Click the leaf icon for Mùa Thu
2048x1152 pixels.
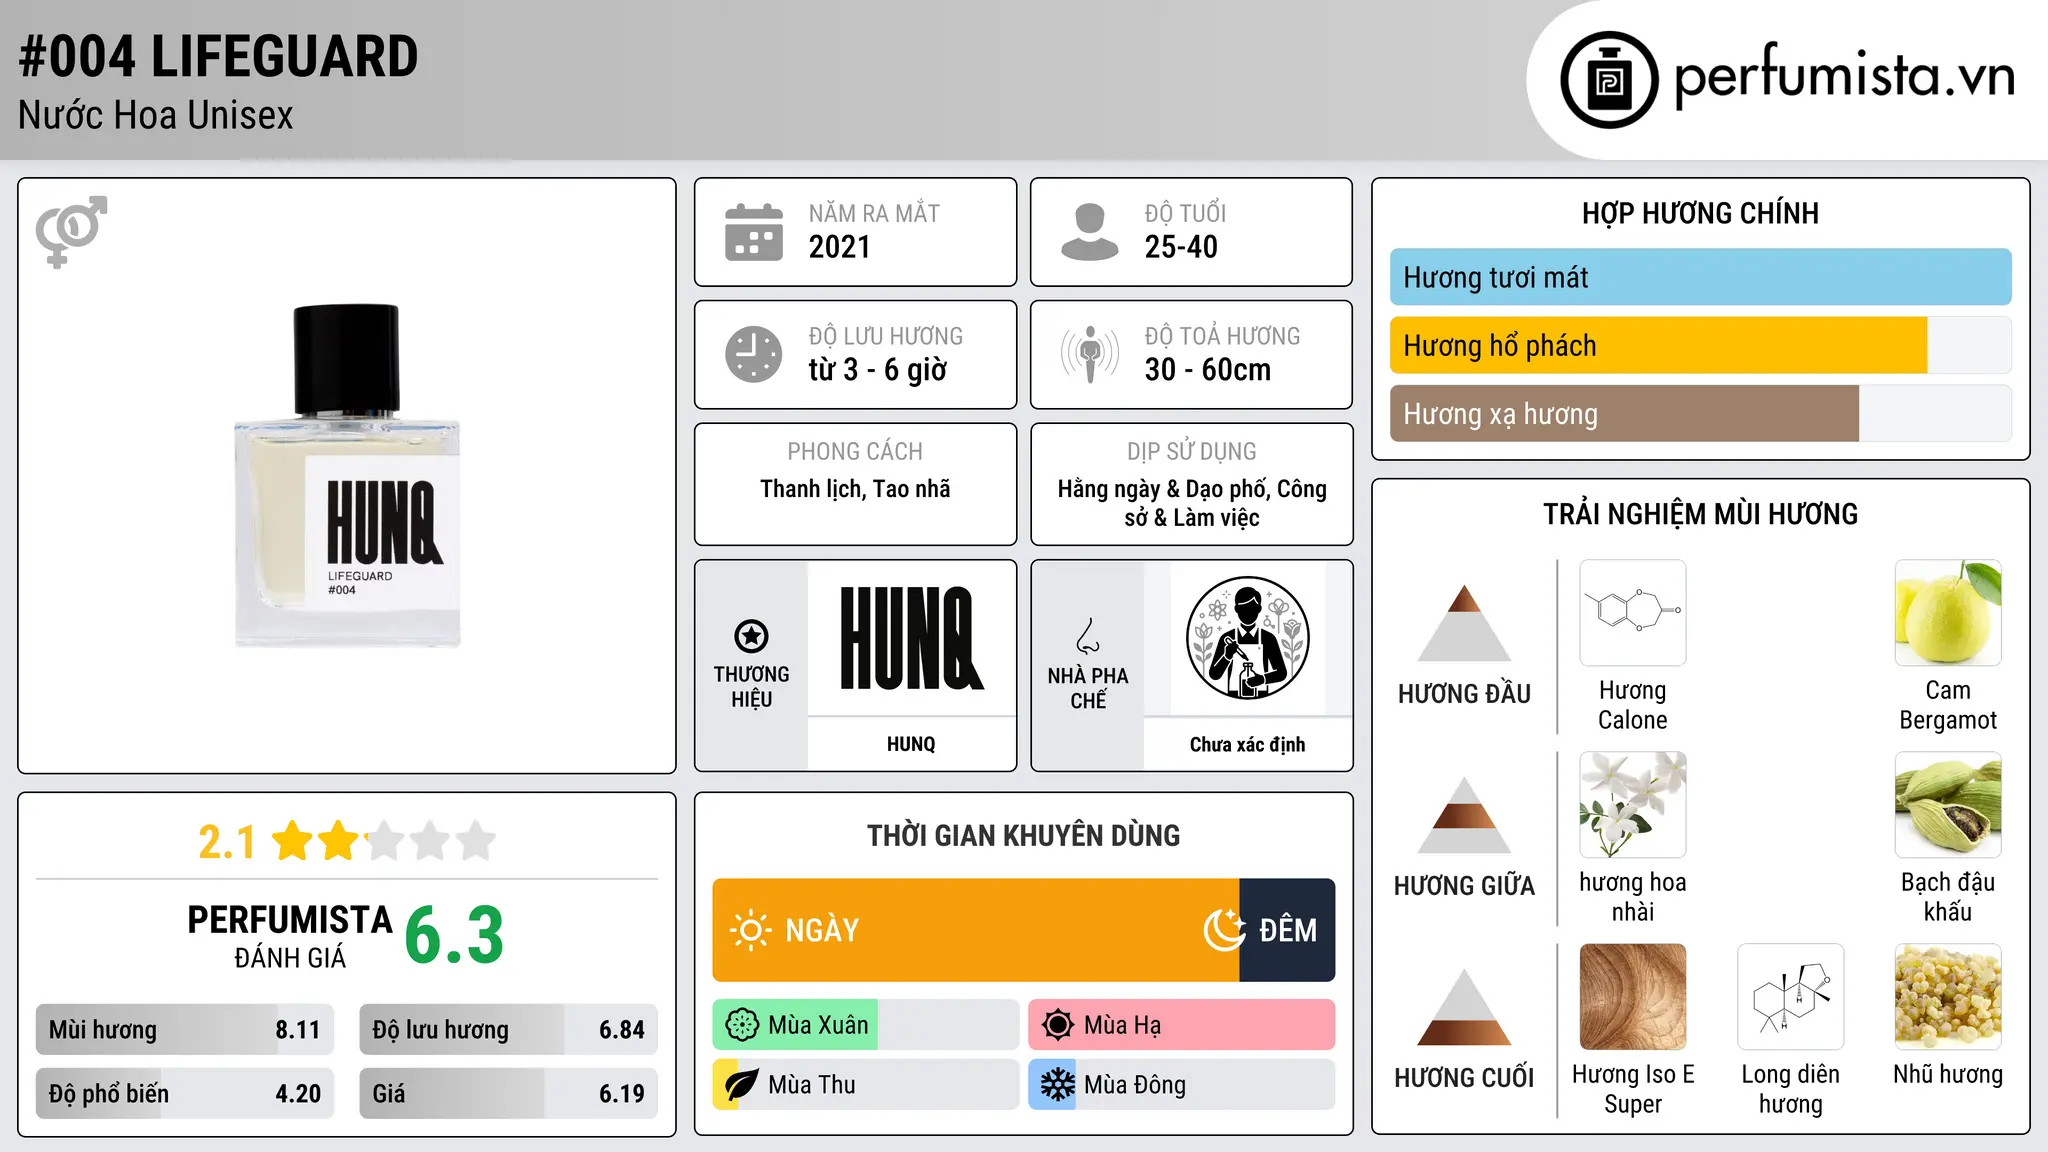point(741,1085)
